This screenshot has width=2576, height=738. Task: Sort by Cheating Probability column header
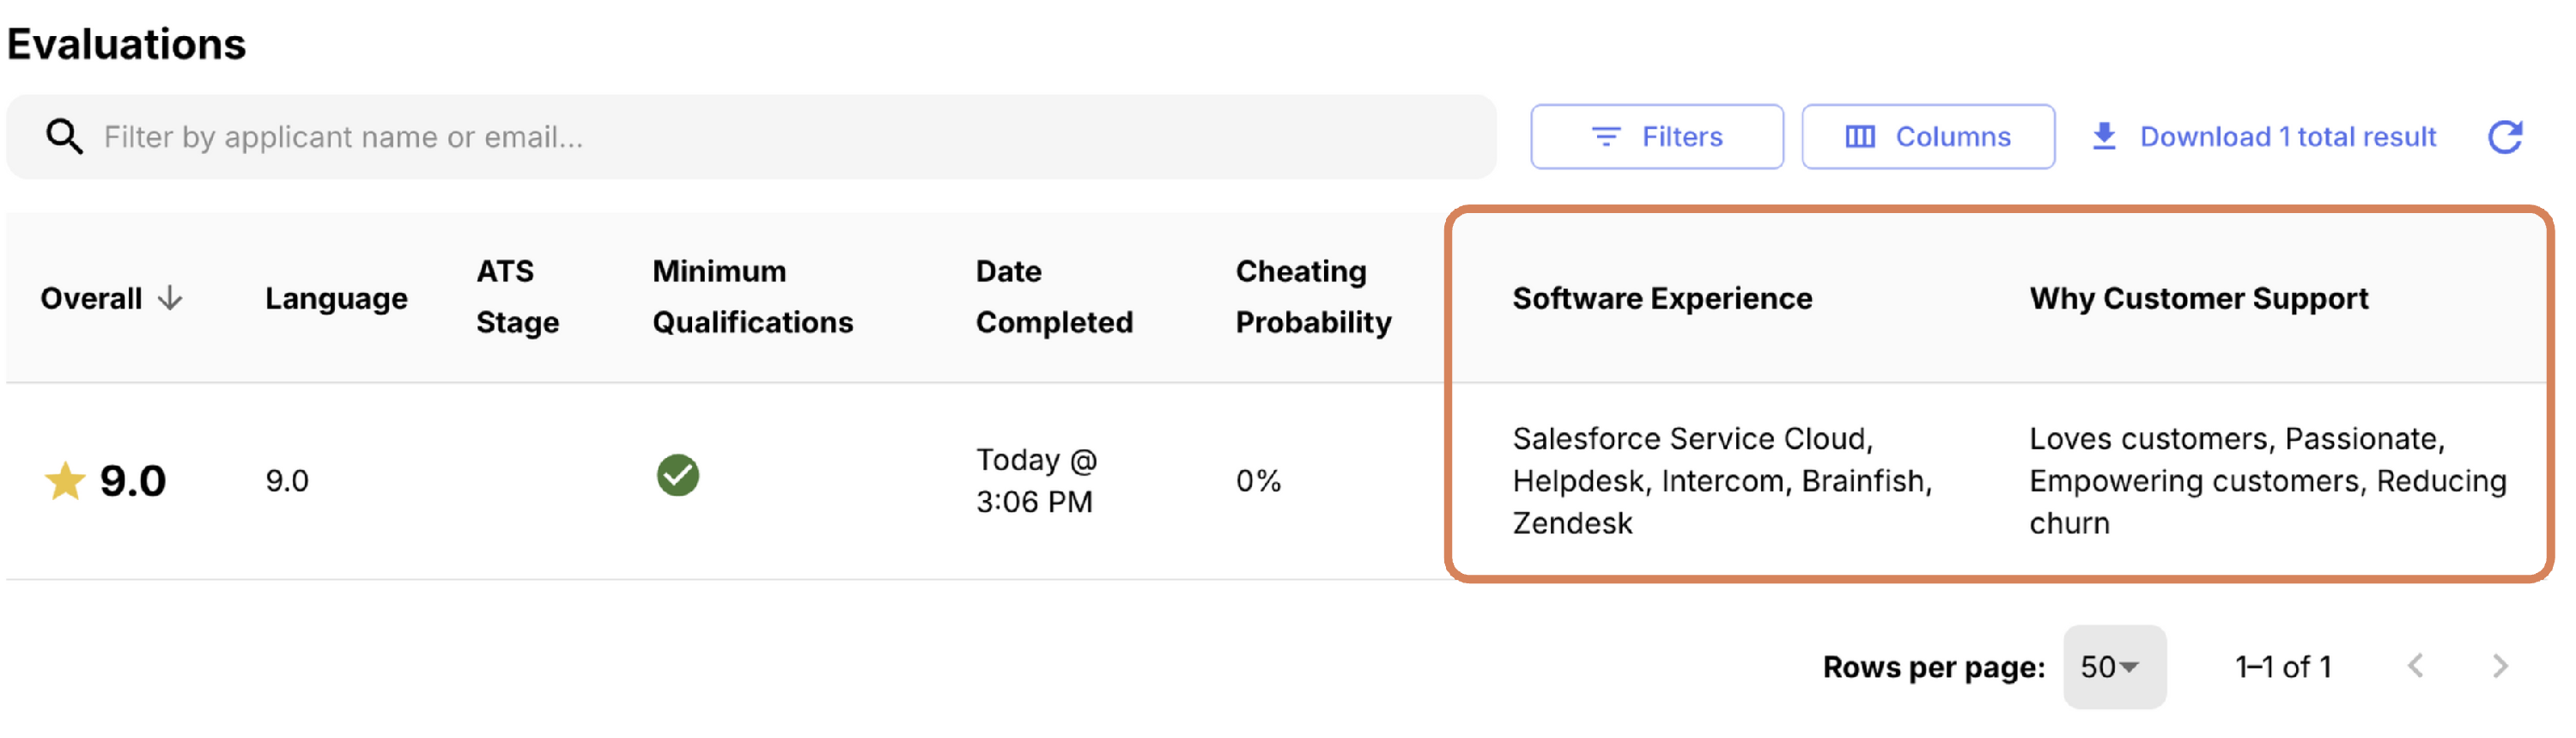[1312, 297]
